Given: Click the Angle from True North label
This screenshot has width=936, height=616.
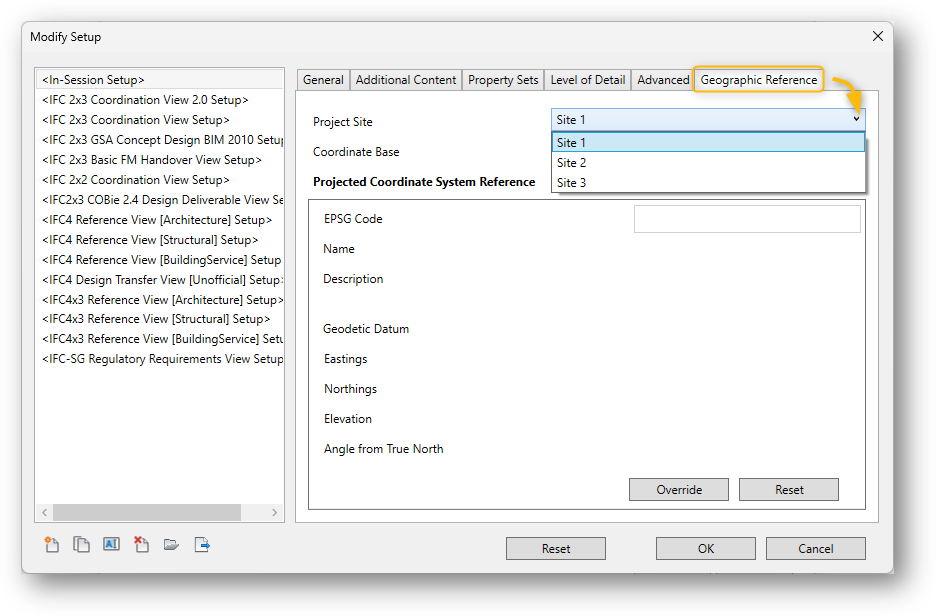Looking at the screenshot, I should coord(383,449).
